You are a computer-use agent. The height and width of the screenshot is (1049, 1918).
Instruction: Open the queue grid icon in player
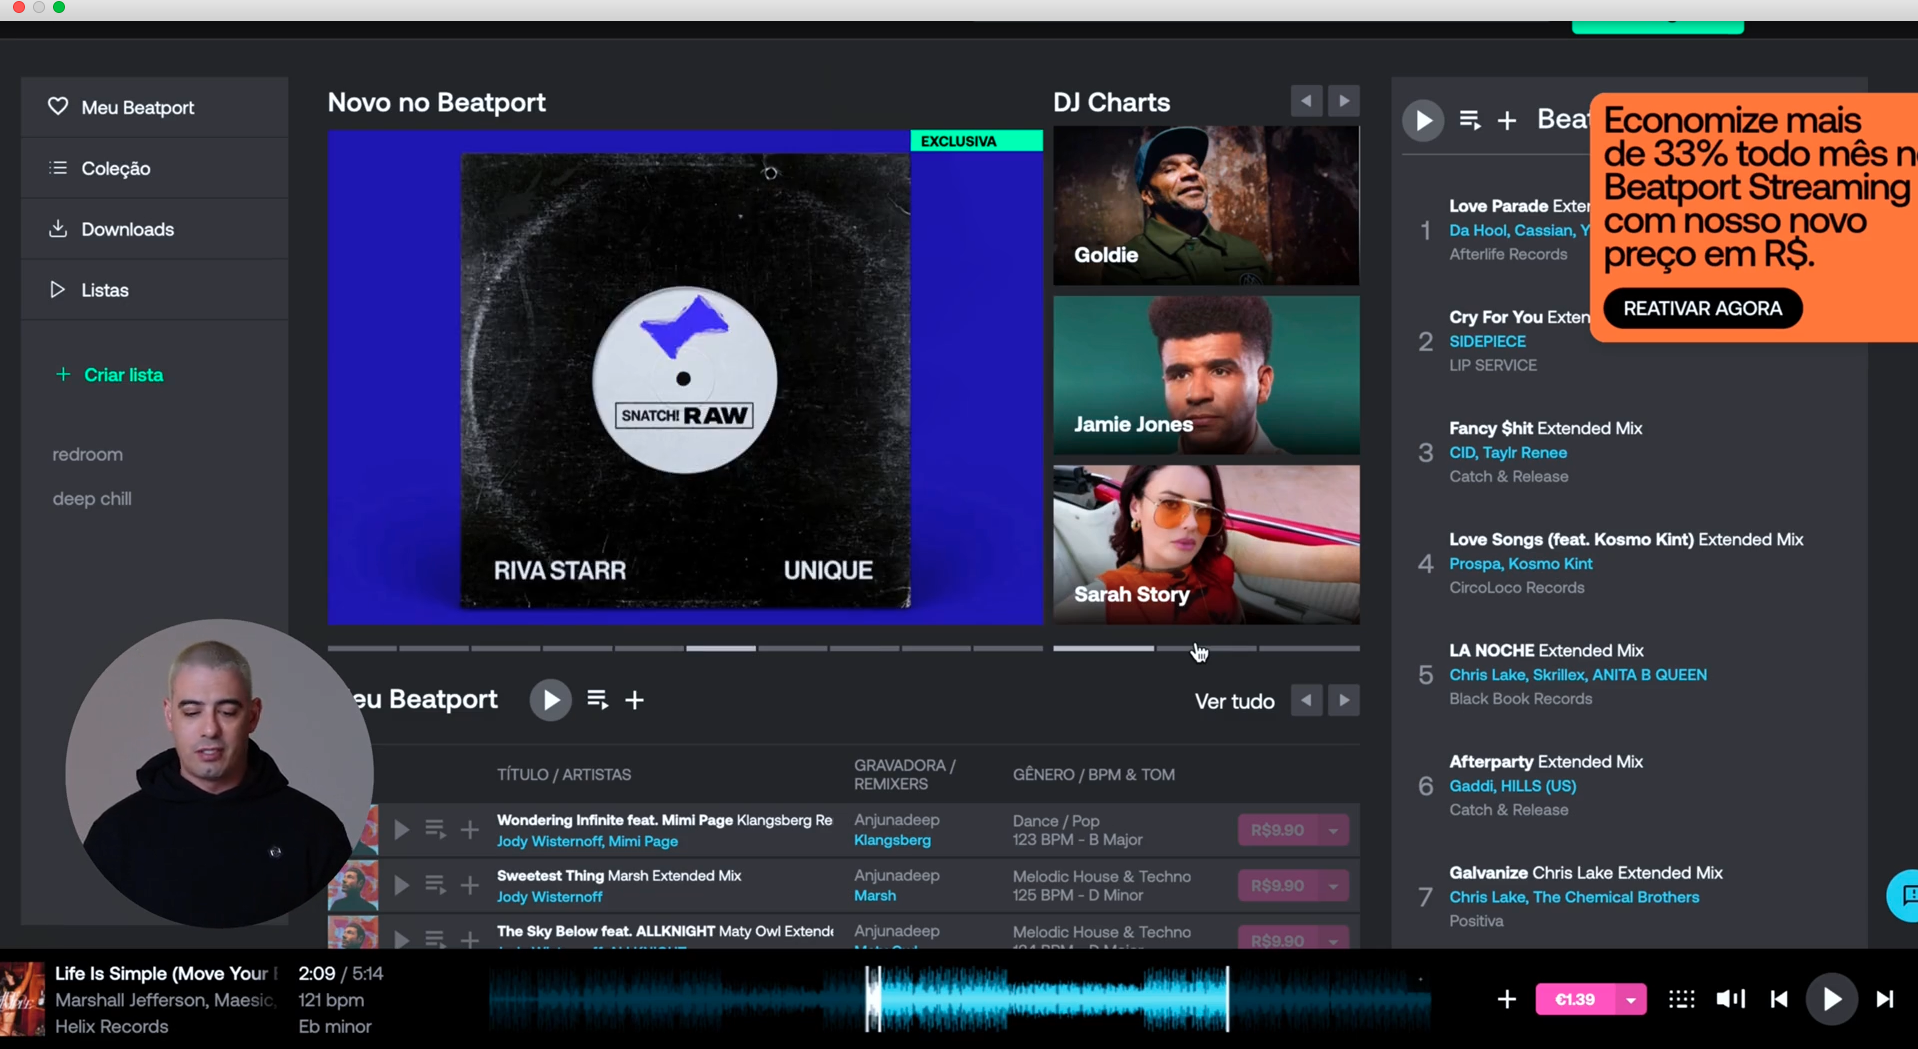[1681, 999]
